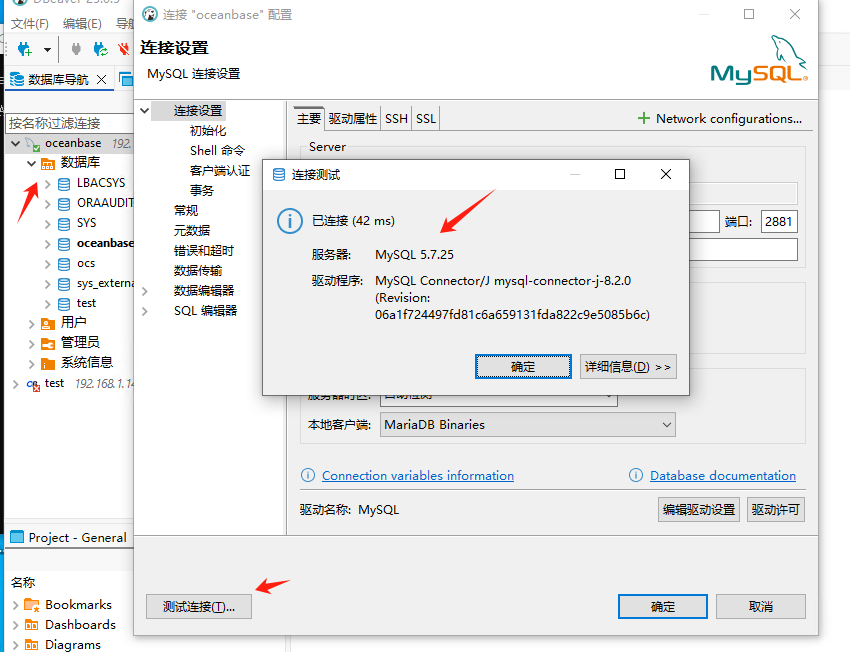Open the new connection dropdown arrow
Viewport: 850px width, 652px height.
pyautogui.click(x=48, y=50)
